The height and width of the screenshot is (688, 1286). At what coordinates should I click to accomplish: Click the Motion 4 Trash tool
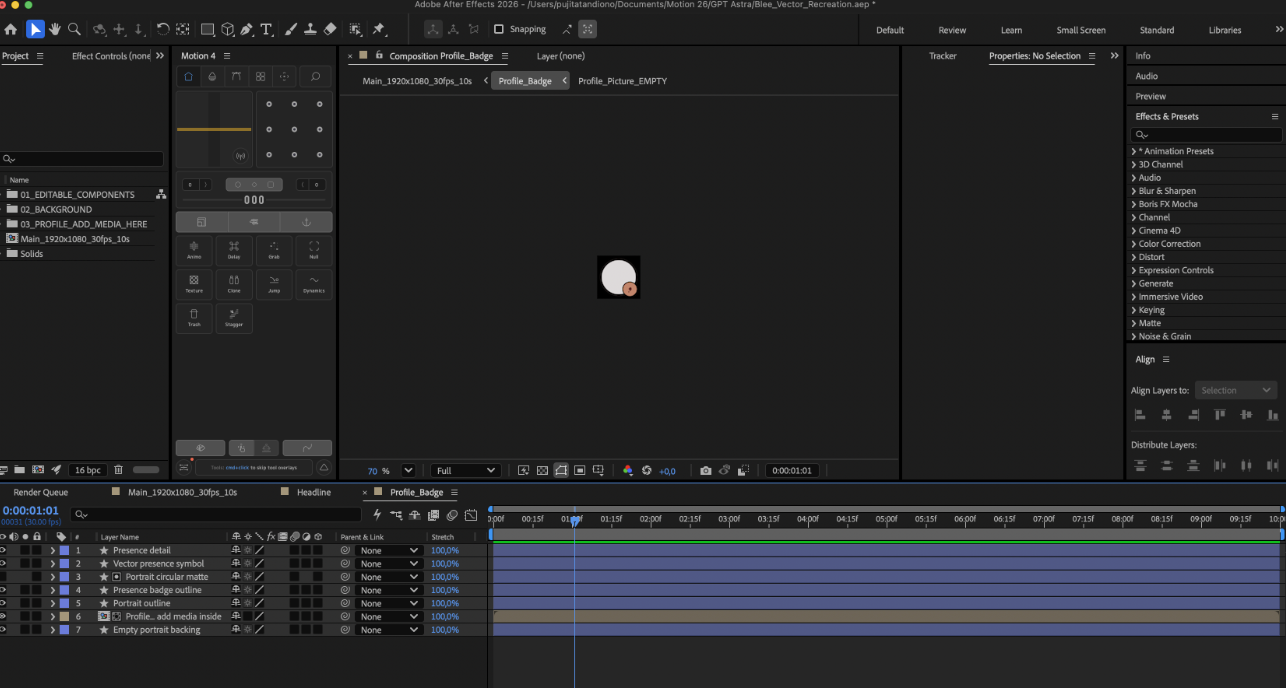pos(194,318)
